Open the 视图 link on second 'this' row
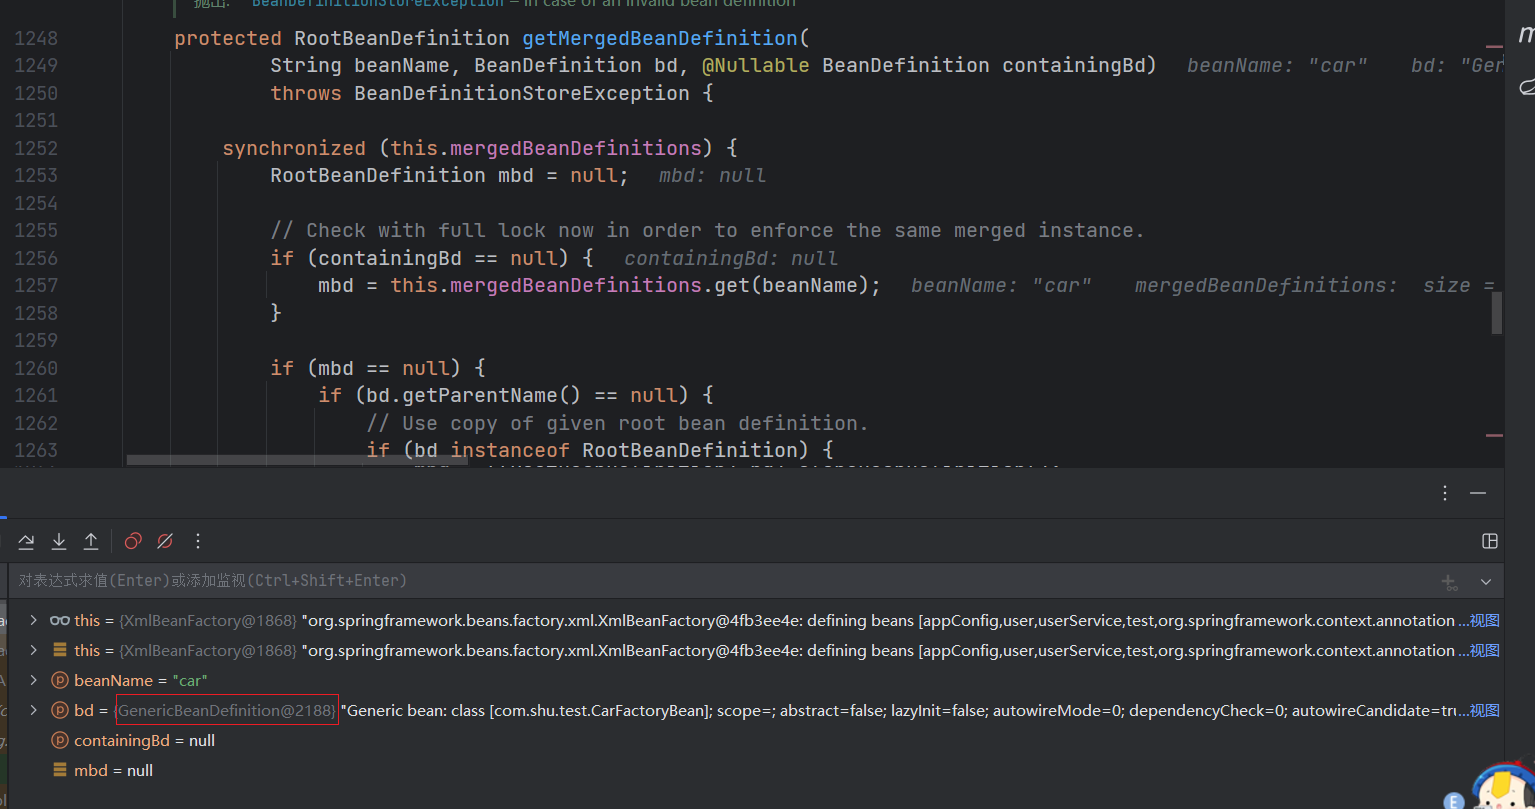1535x809 pixels. pyautogui.click(x=1485, y=650)
